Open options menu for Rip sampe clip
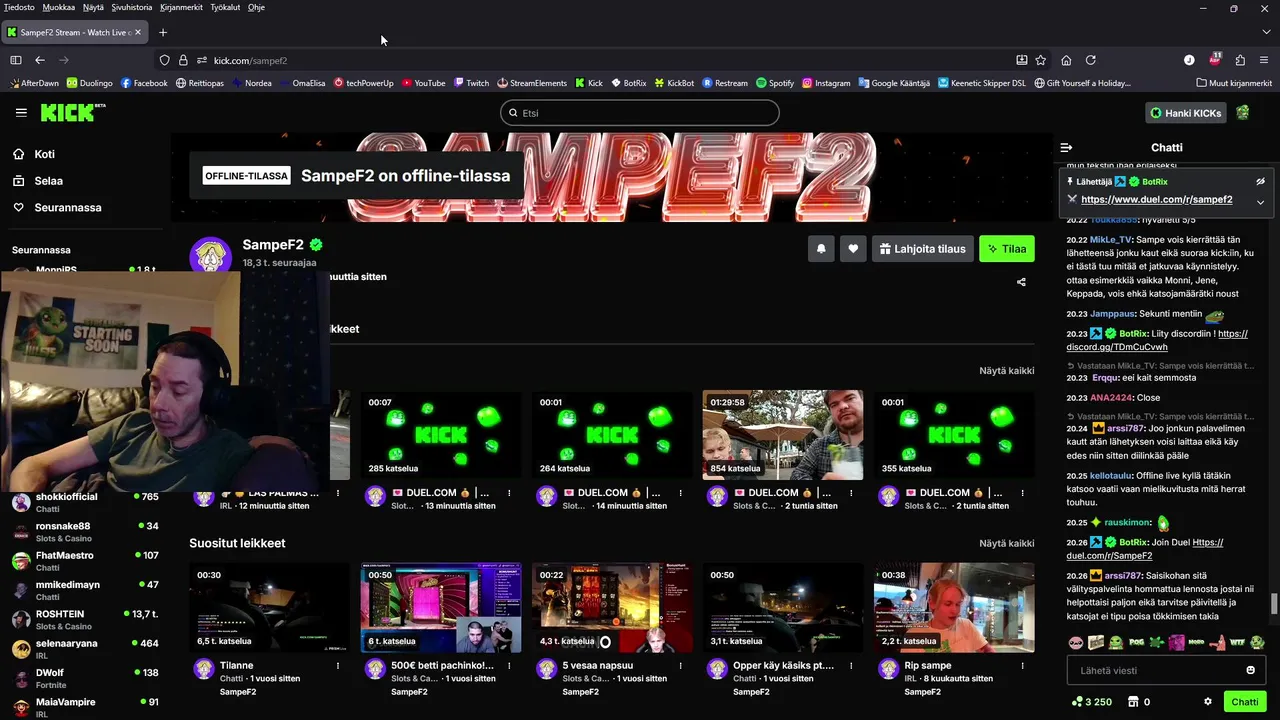This screenshot has height=720, width=1280. coord(1023,666)
